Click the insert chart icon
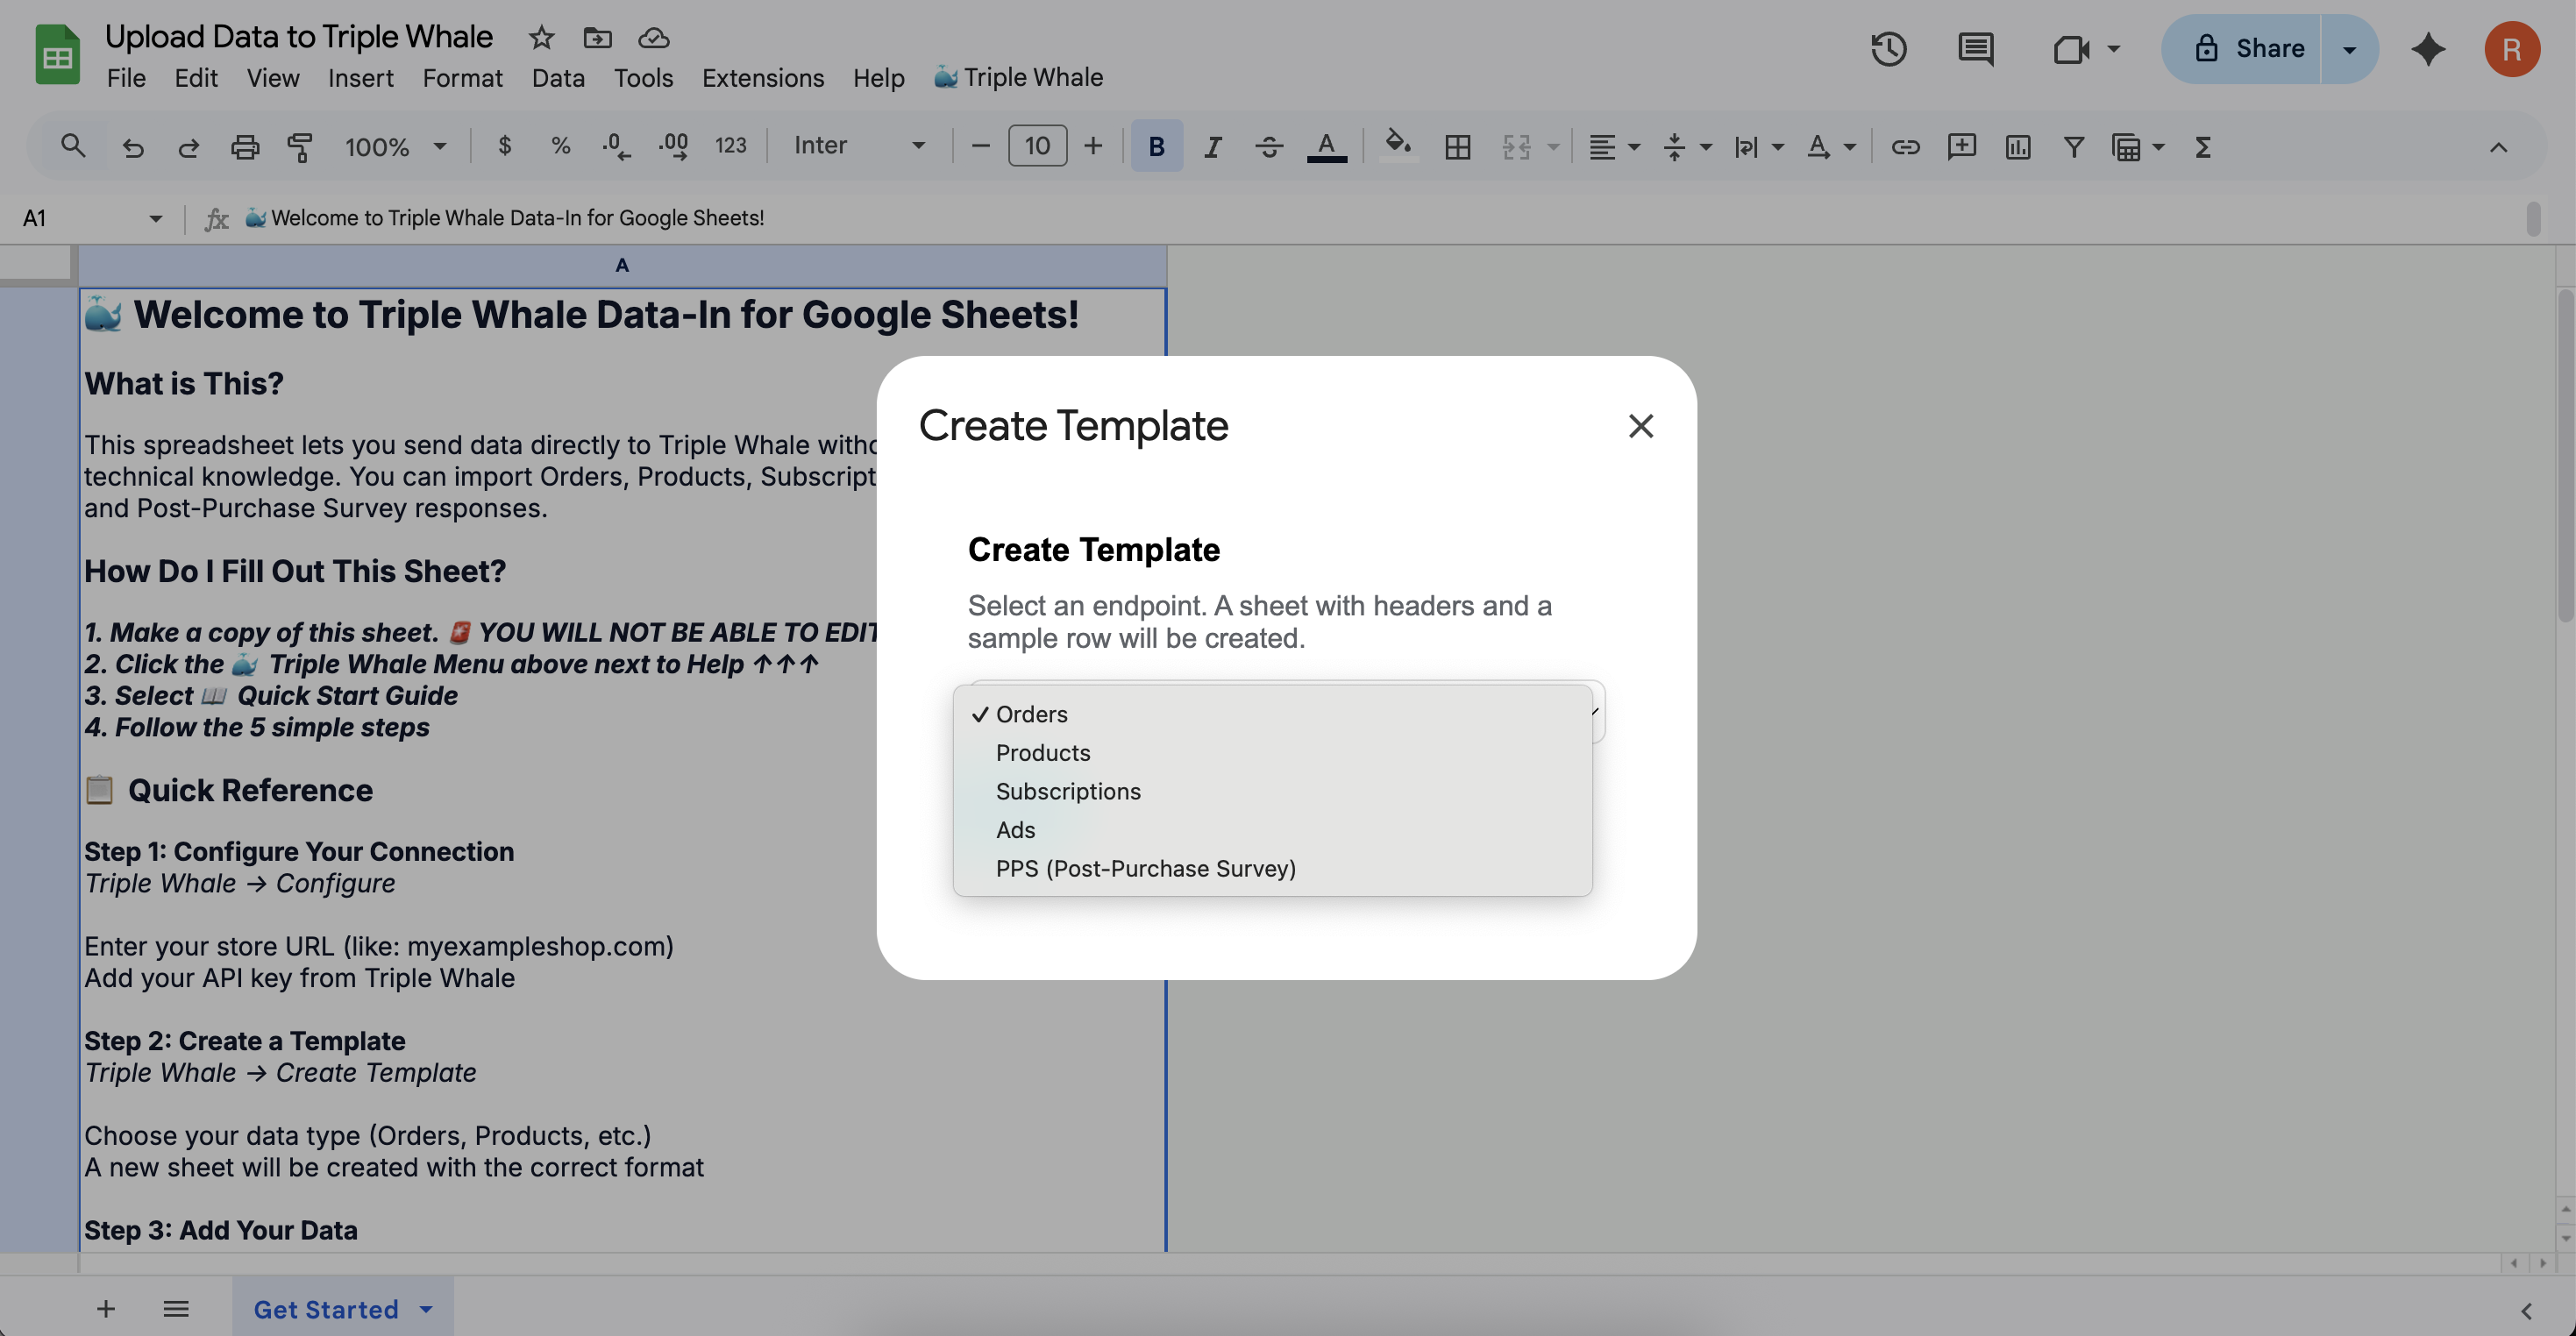2576x1336 pixels. point(2017,147)
